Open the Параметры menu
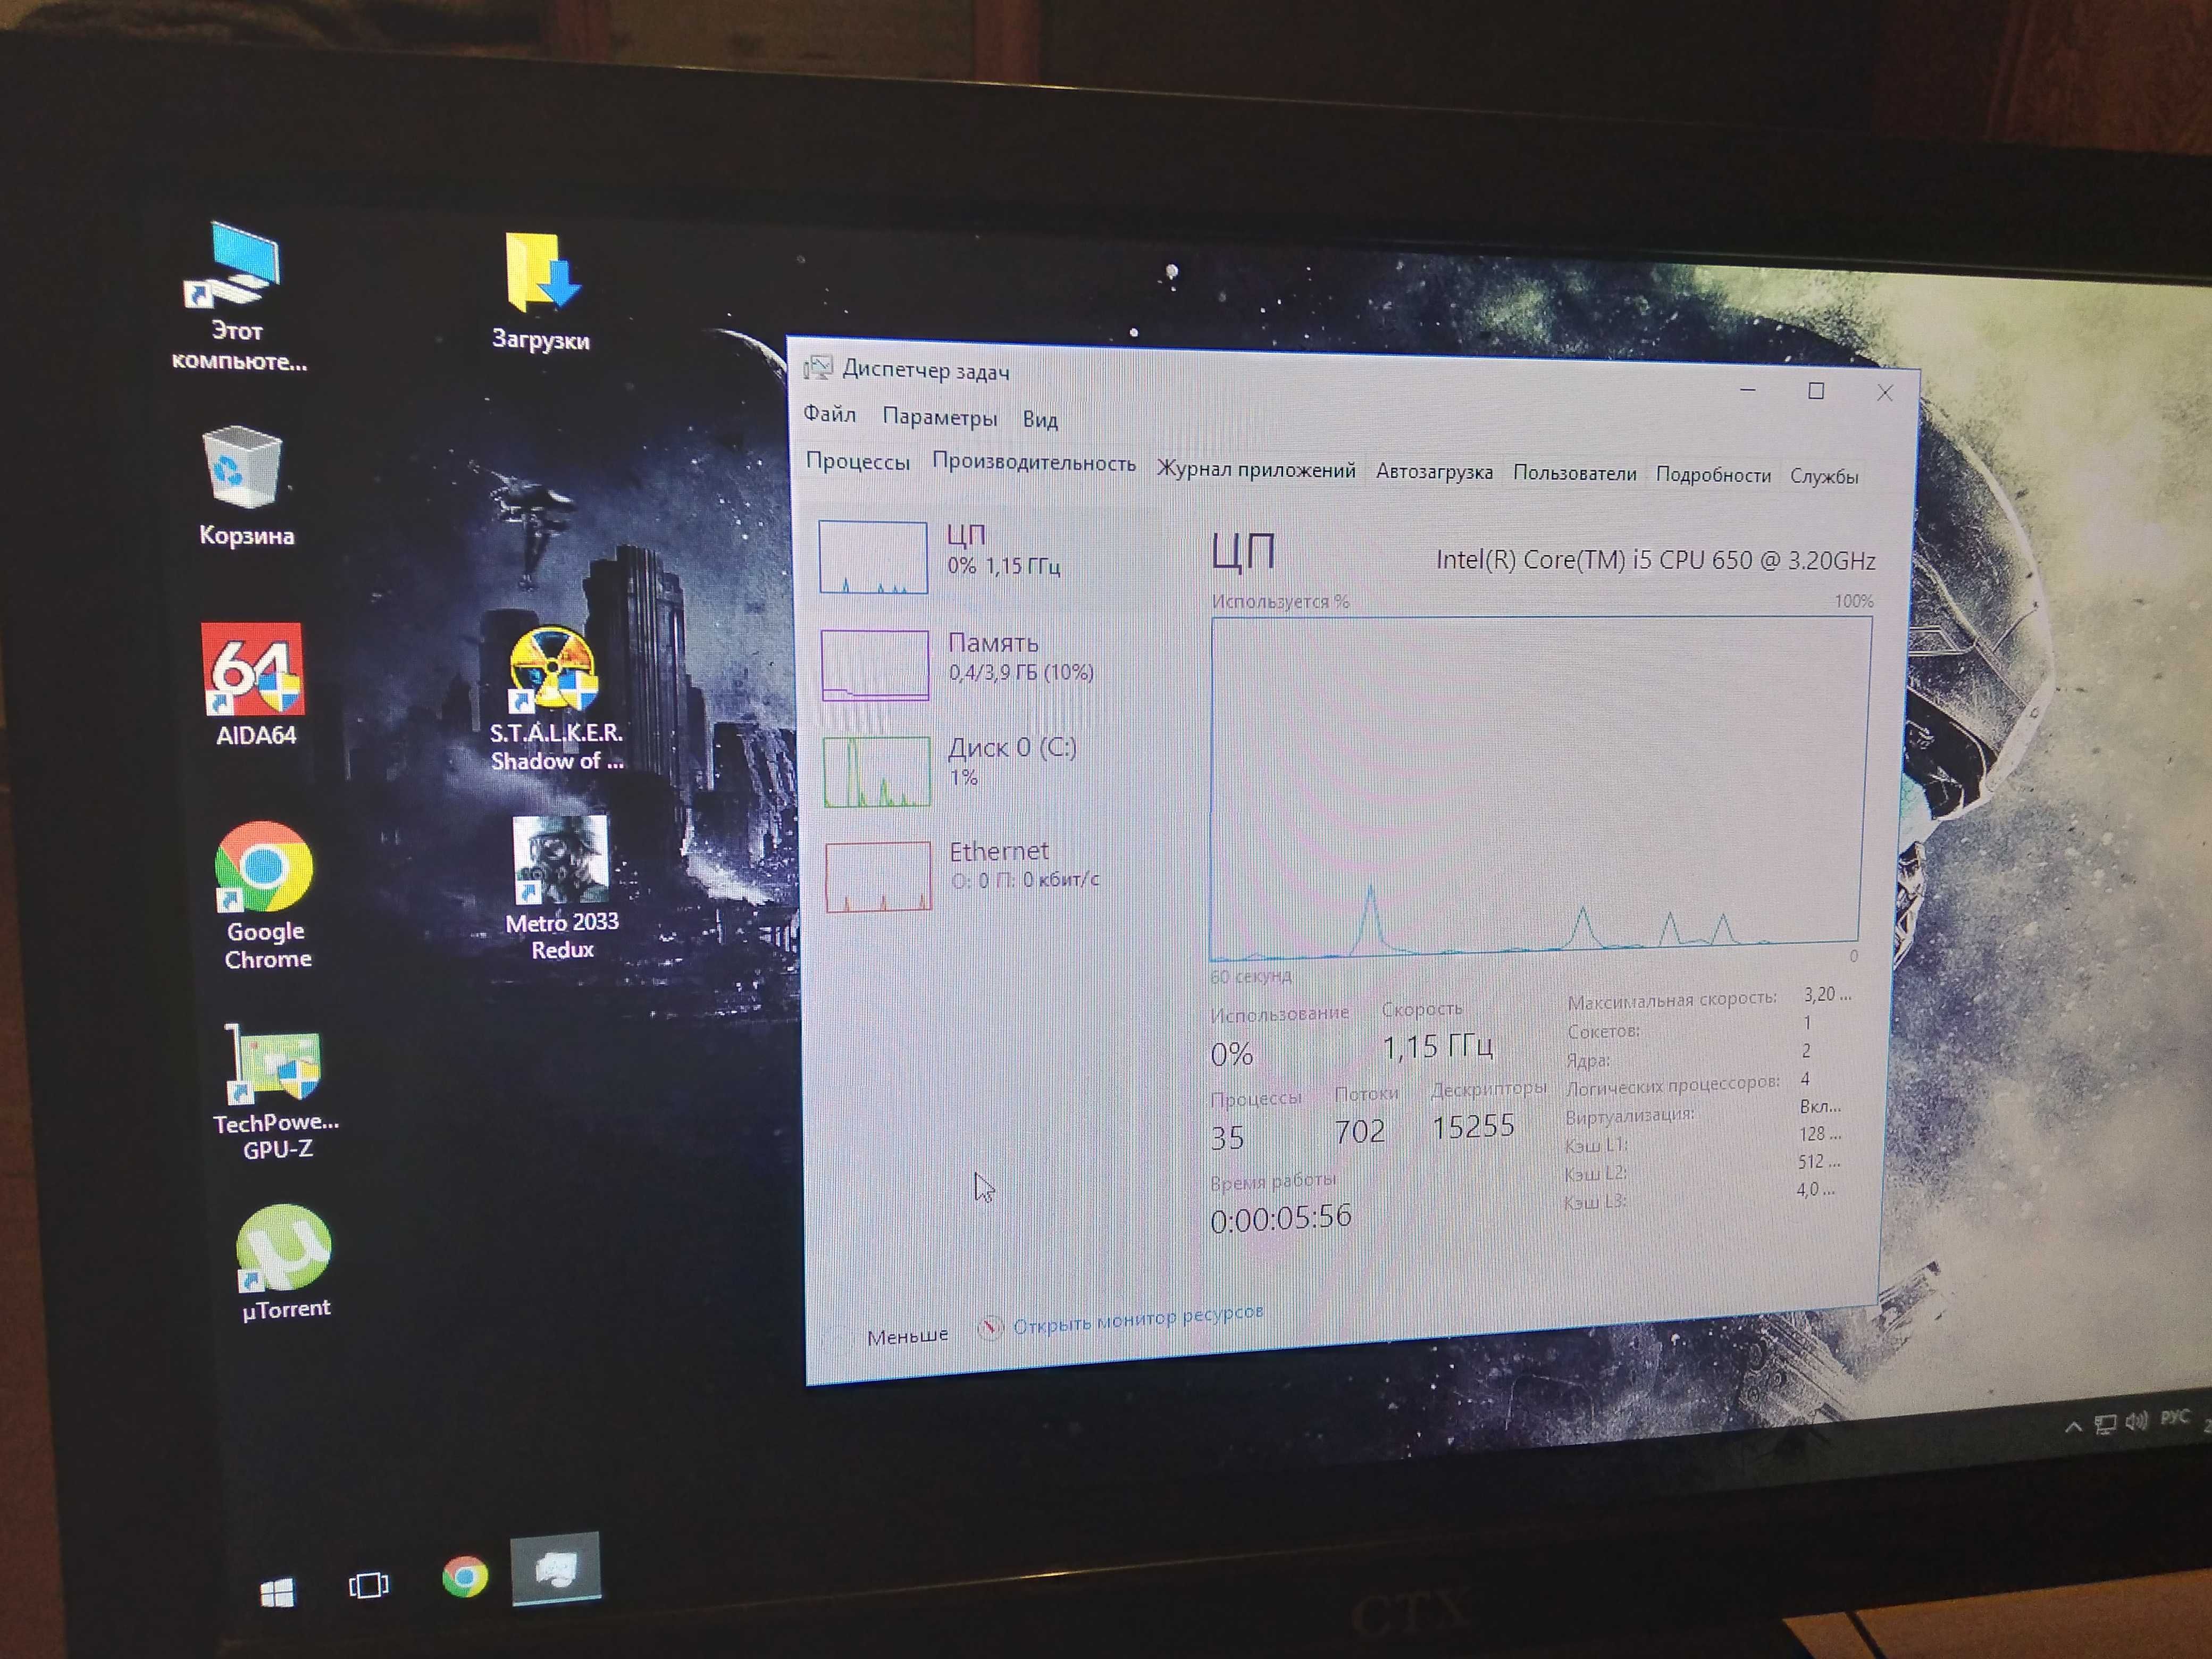Viewport: 2212px width, 1659px height. (x=940, y=417)
